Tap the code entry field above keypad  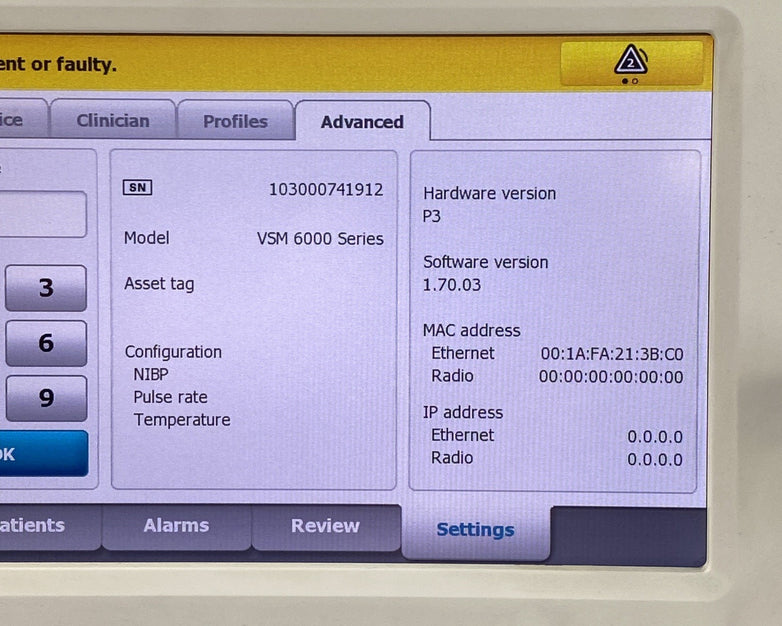(x=43, y=214)
